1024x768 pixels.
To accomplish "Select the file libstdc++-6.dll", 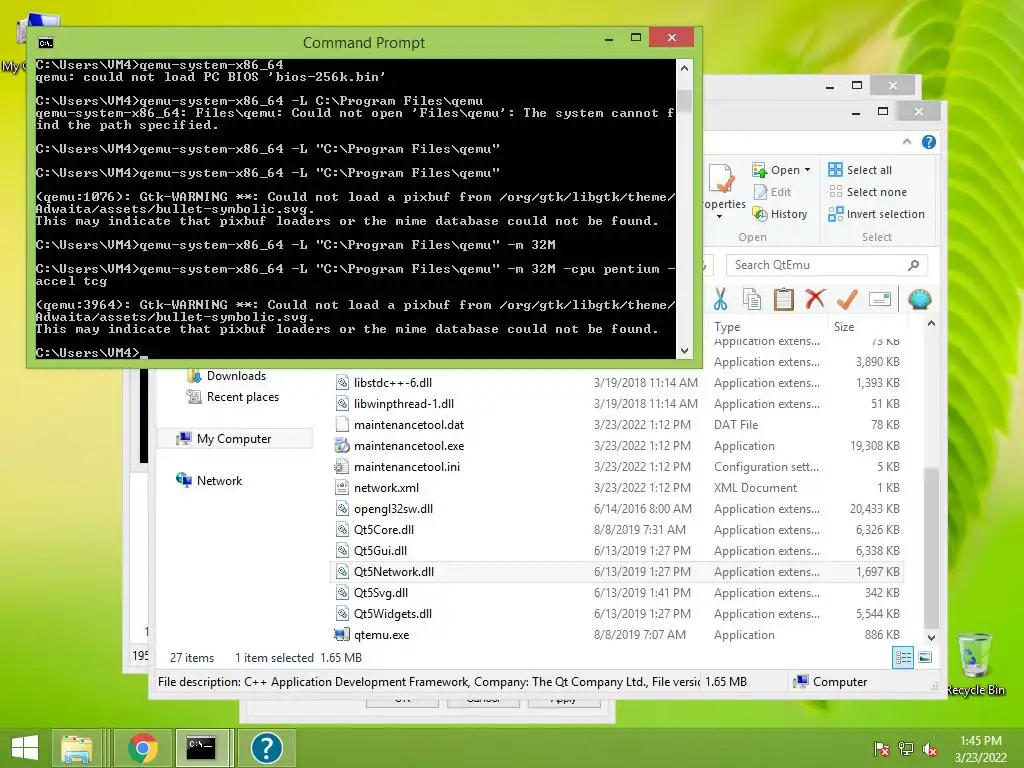I will 392,383.
